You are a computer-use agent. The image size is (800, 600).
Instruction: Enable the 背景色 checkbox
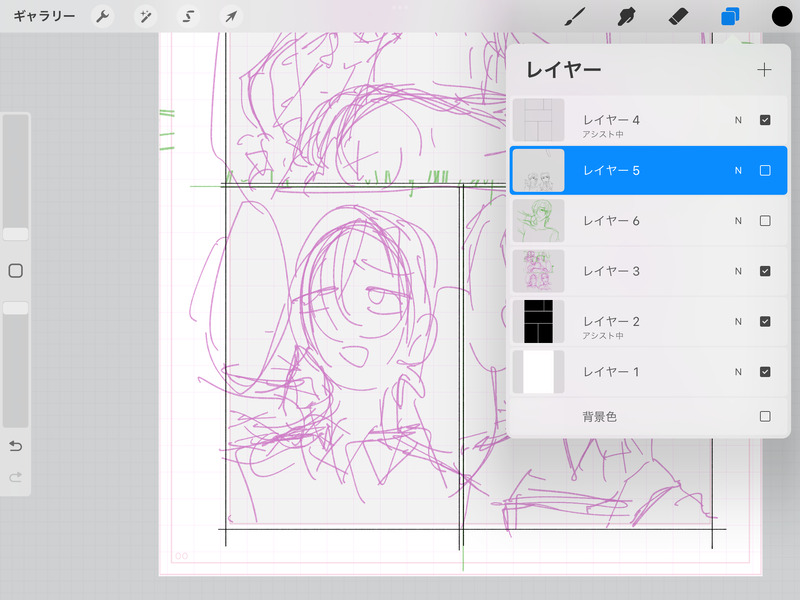(765, 416)
